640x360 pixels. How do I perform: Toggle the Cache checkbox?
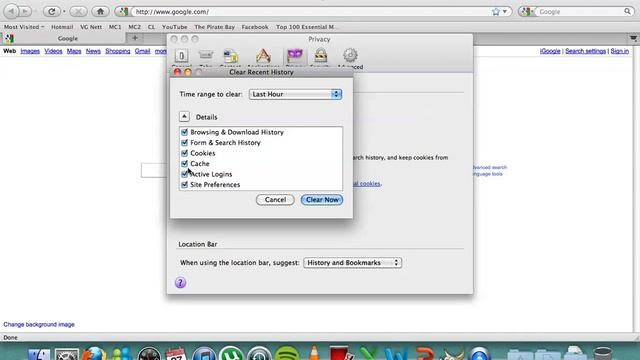[x=184, y=163]
